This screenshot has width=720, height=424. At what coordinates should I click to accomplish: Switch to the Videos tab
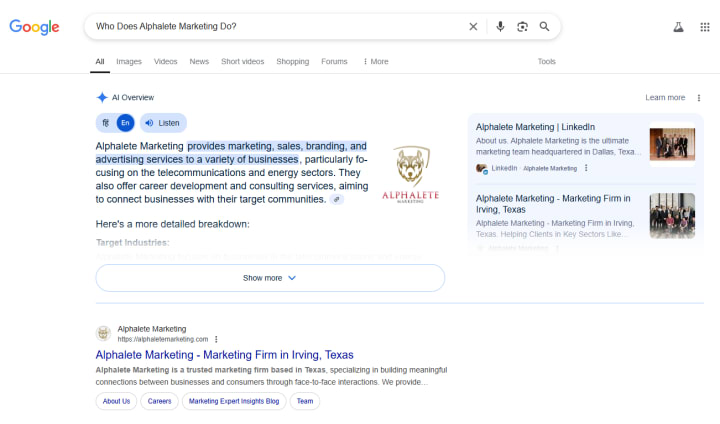(165, 62)
